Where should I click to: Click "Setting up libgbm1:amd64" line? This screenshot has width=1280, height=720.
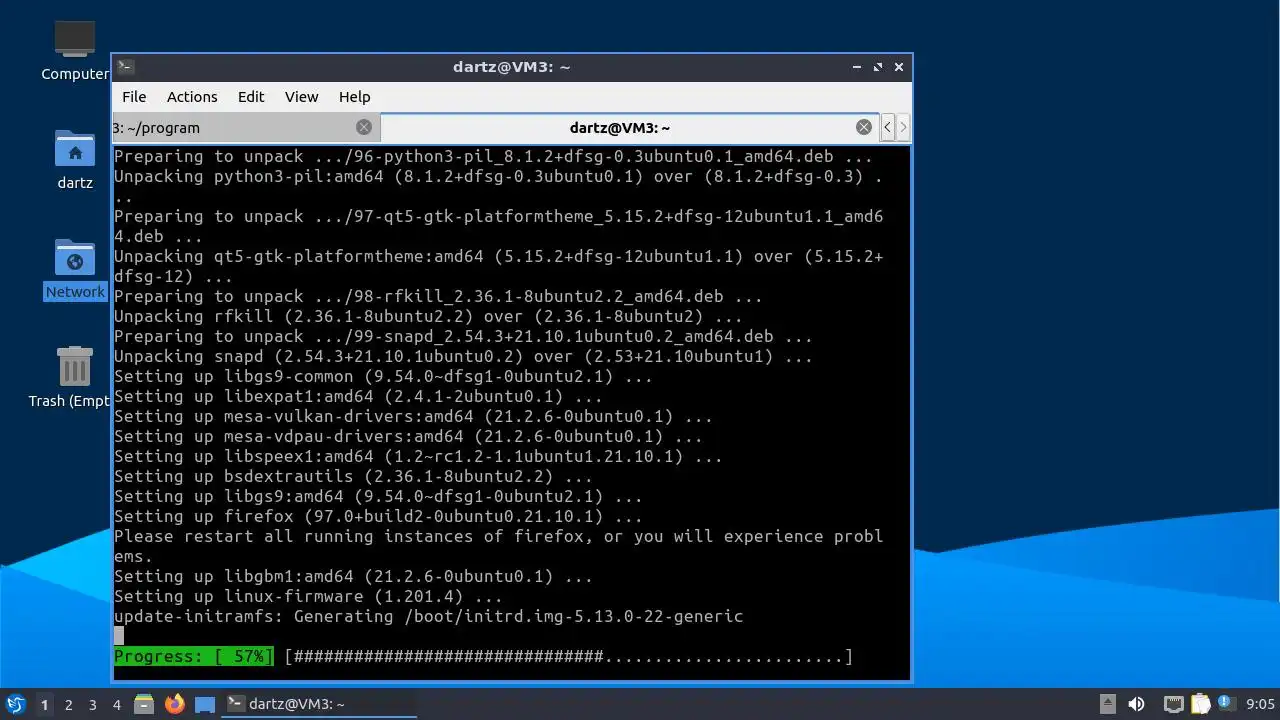353,577
